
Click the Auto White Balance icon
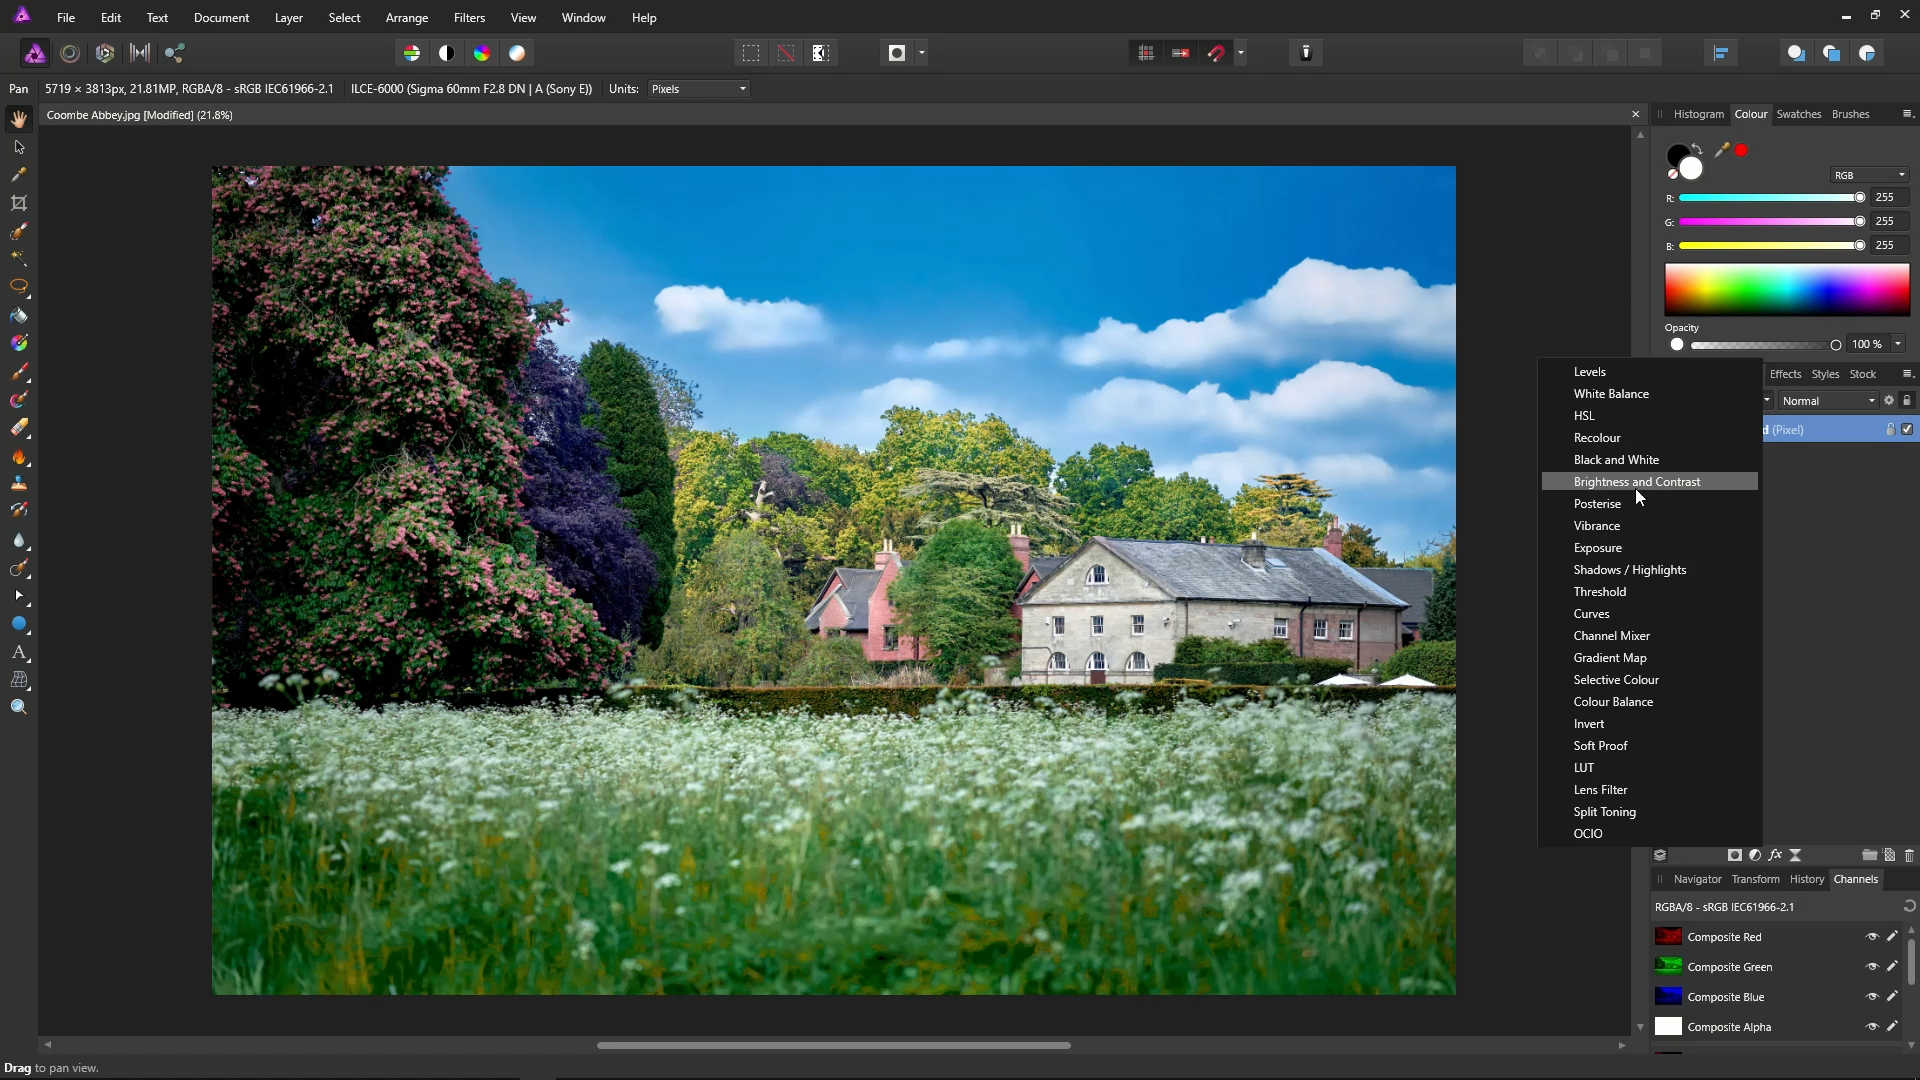(x=517, y=53)
